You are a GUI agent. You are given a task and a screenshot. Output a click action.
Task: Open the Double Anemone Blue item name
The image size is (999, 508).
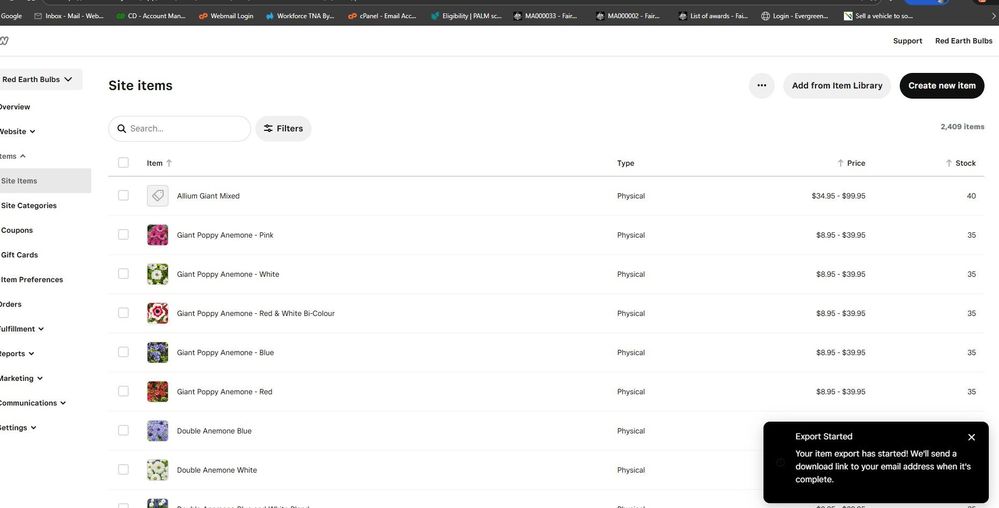pos(214,431)
